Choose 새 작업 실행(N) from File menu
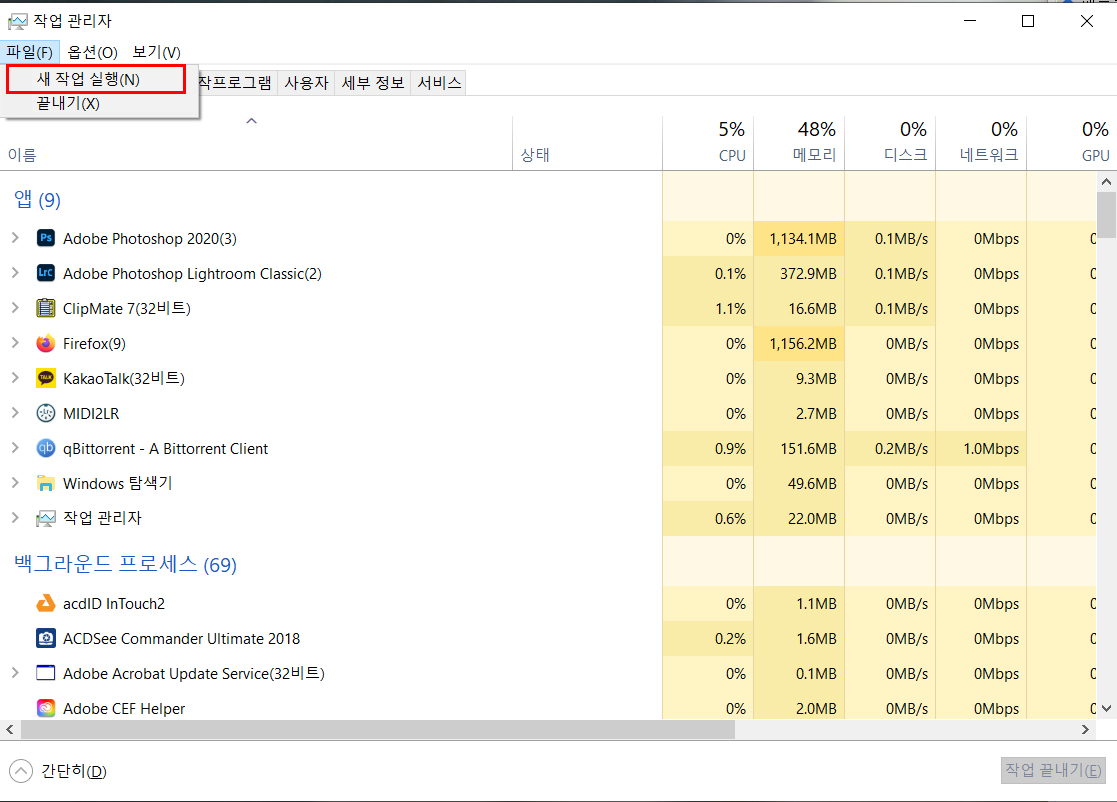 (x=96, y=79)
